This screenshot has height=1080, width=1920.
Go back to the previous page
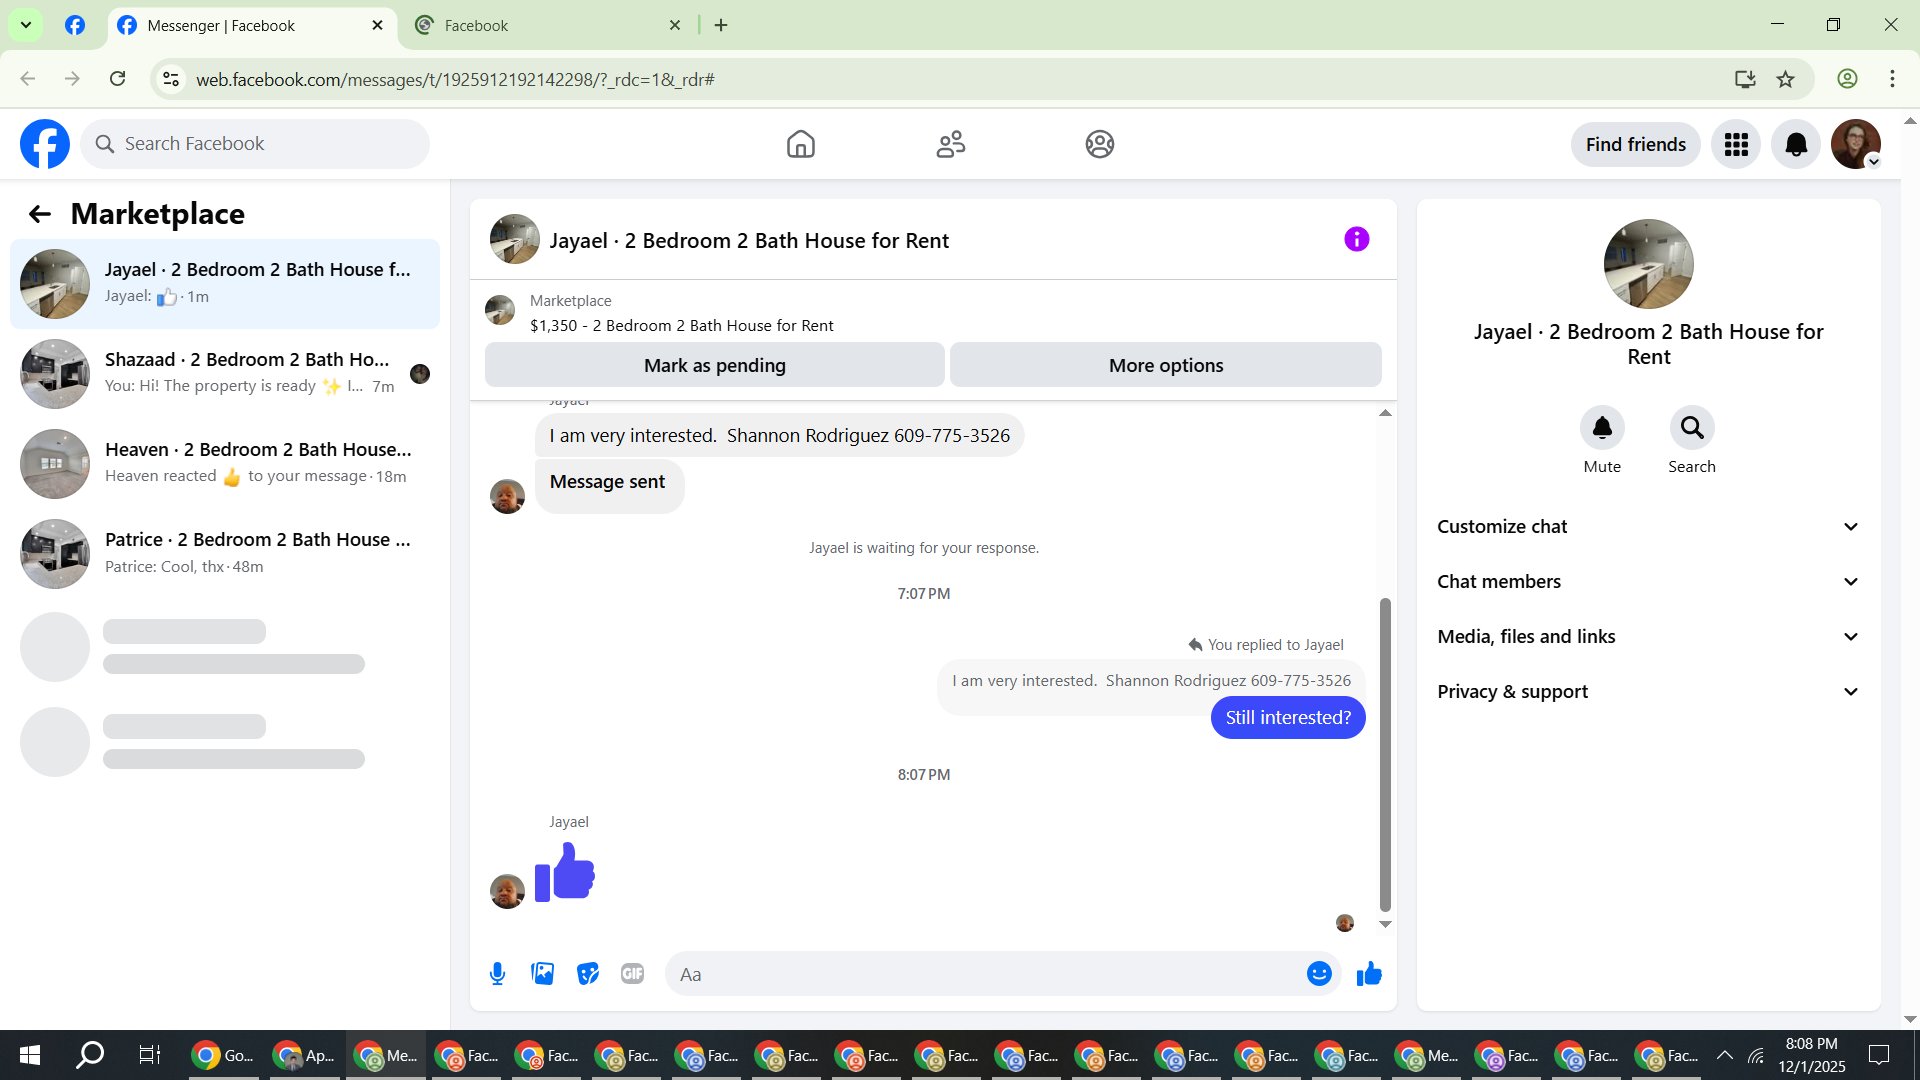click(x=28, y=79)
